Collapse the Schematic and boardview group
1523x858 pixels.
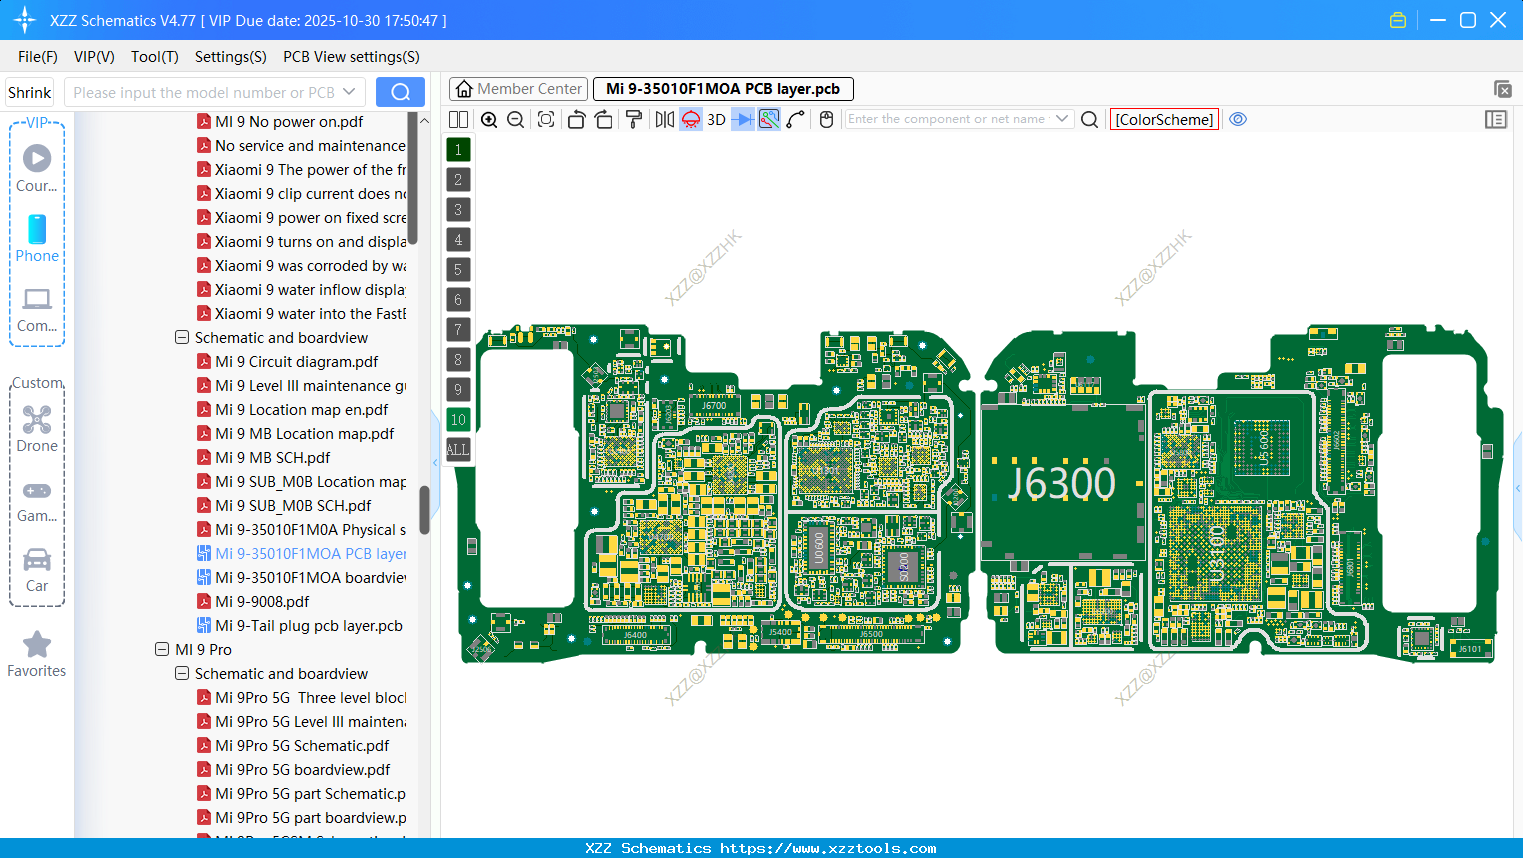click(x=182, y=337)
